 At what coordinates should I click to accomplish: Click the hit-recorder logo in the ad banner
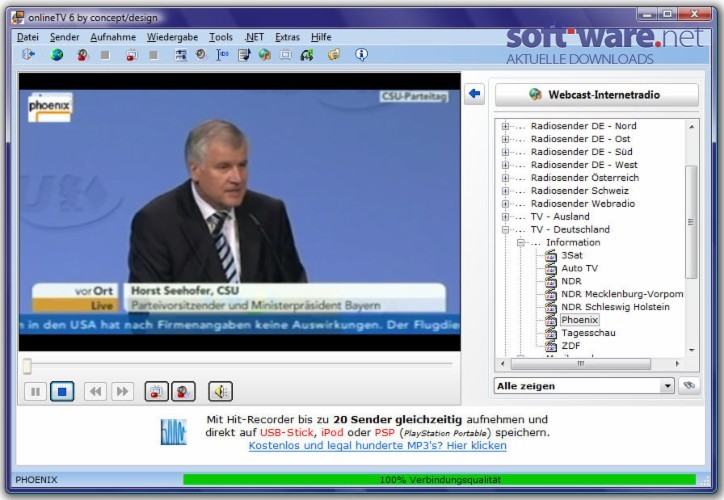click(174, 432)
